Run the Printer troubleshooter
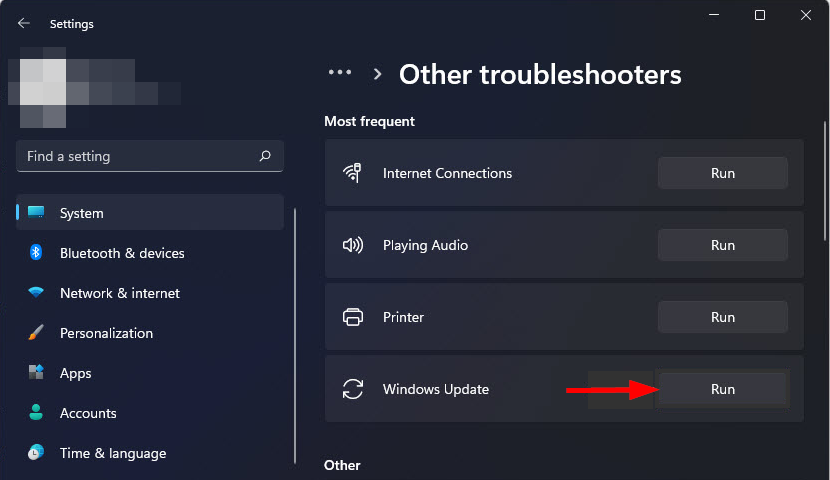 [x=722, y=317]
